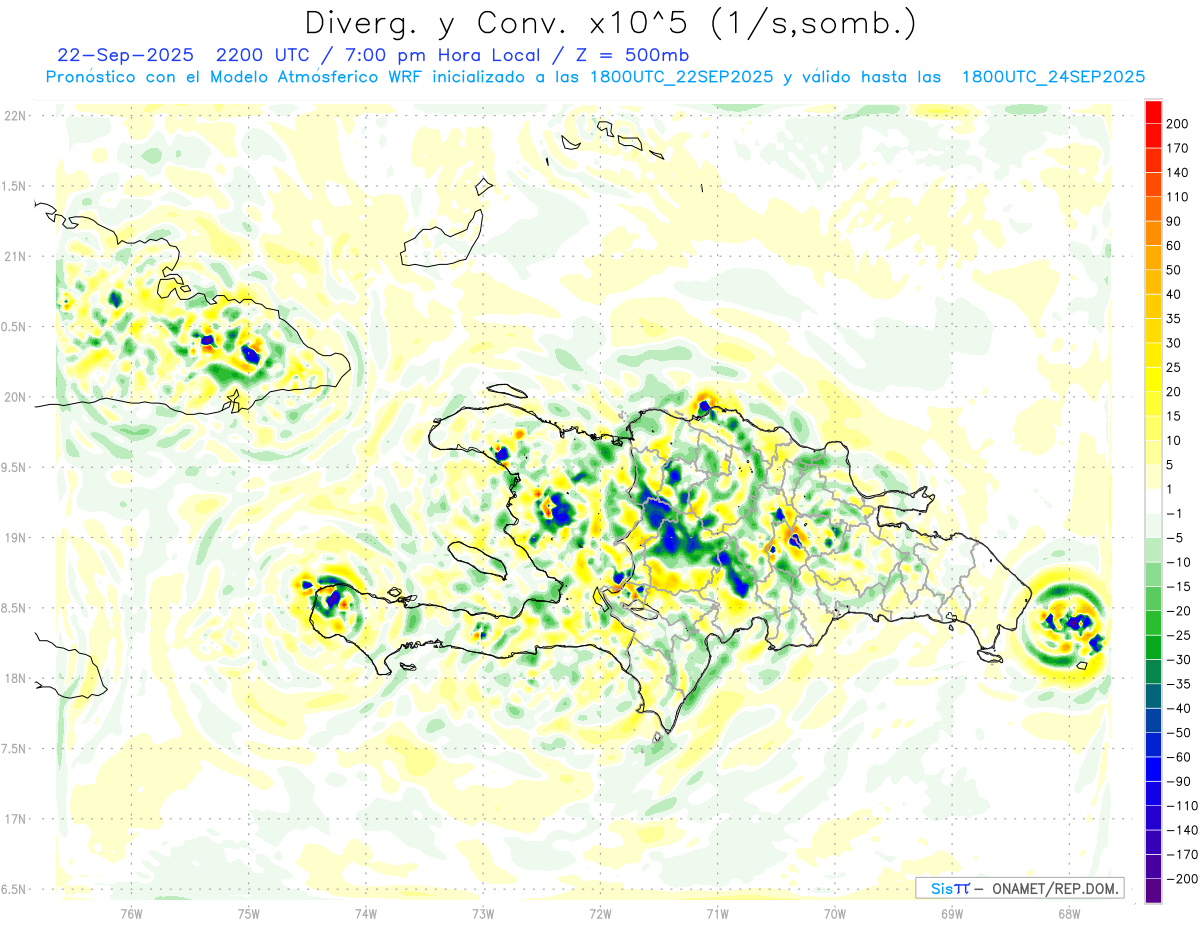Click the legend value '-200'
Viewport: 1200px width, 927px height.
click(x=1181, y=879)
